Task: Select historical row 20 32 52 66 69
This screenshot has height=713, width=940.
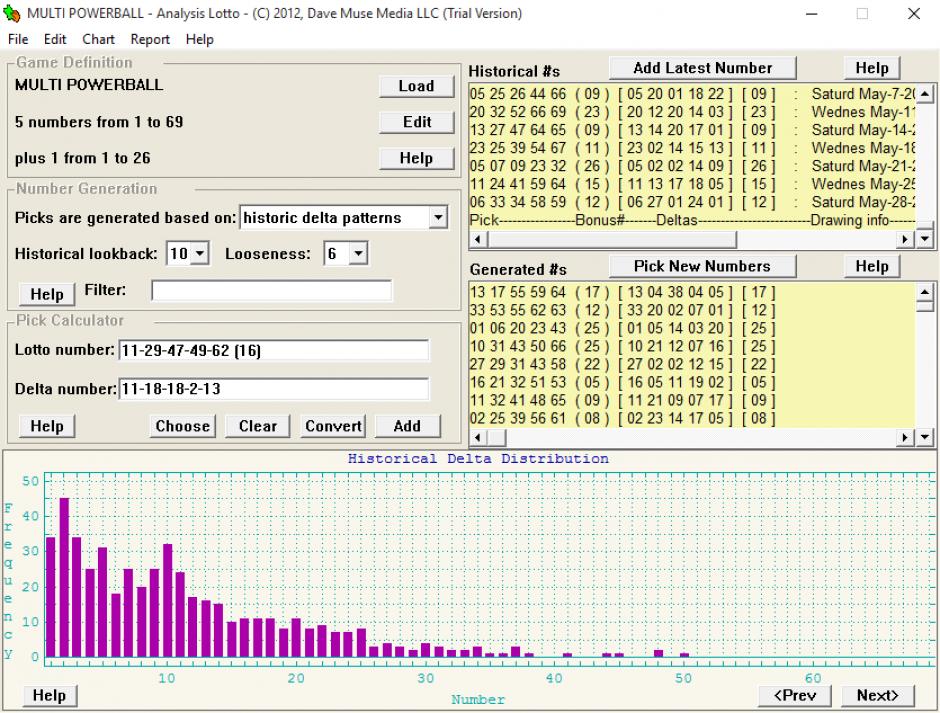Action: 692,112
